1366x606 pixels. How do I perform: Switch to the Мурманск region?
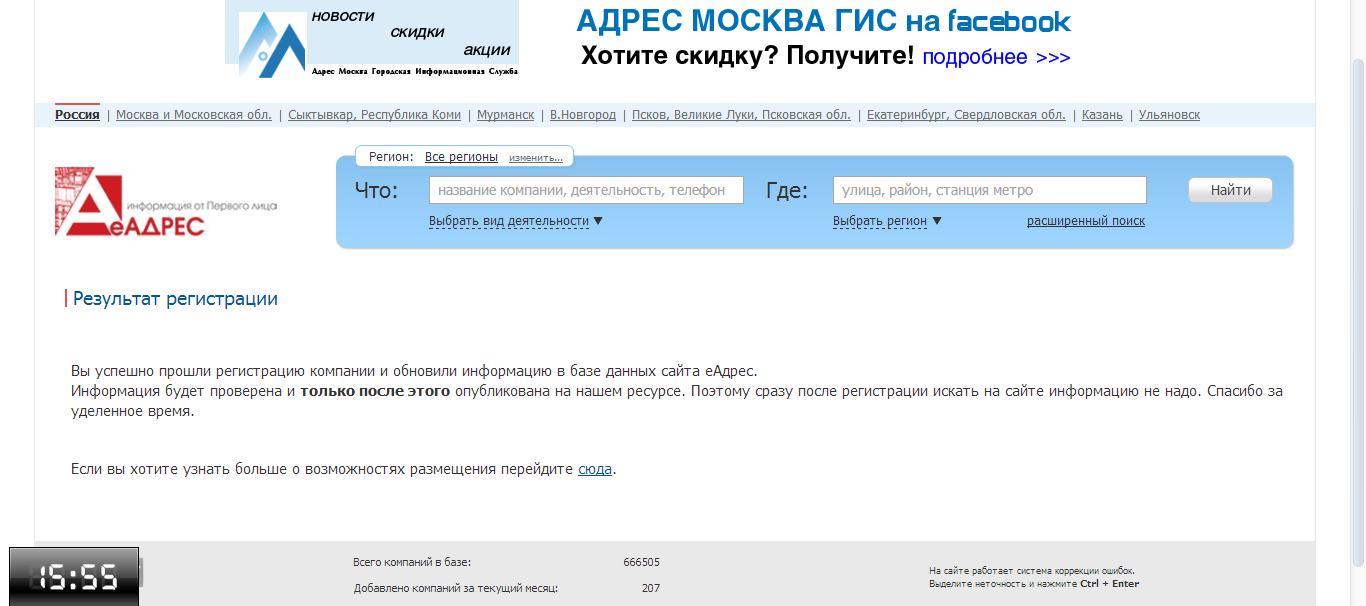coord(505,115)
